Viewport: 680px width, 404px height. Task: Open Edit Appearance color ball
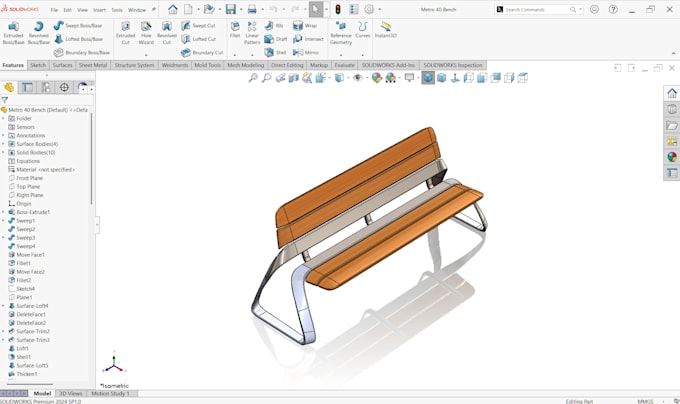pyautogui.click(x=377, y=78)
